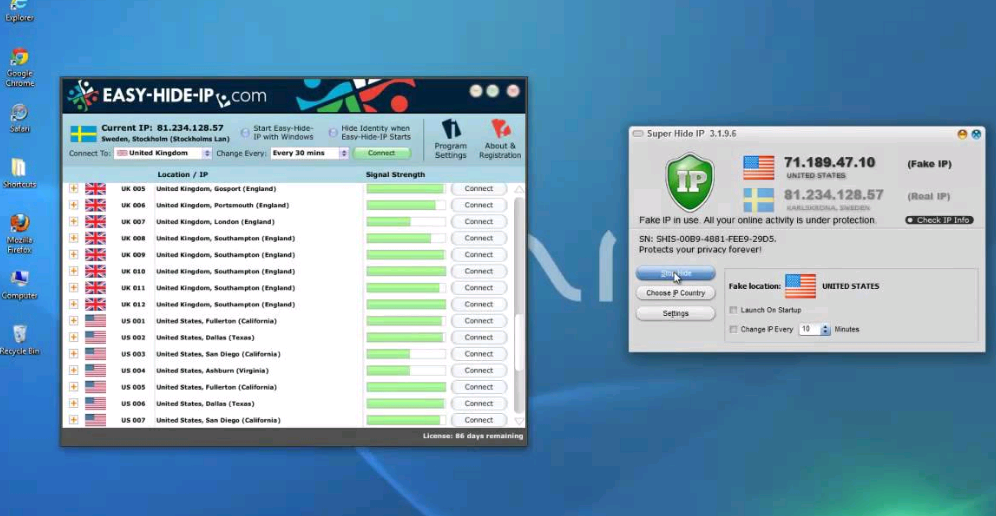Click the green Connect button in header
996x516 pixels.
(x=381, y=153)
